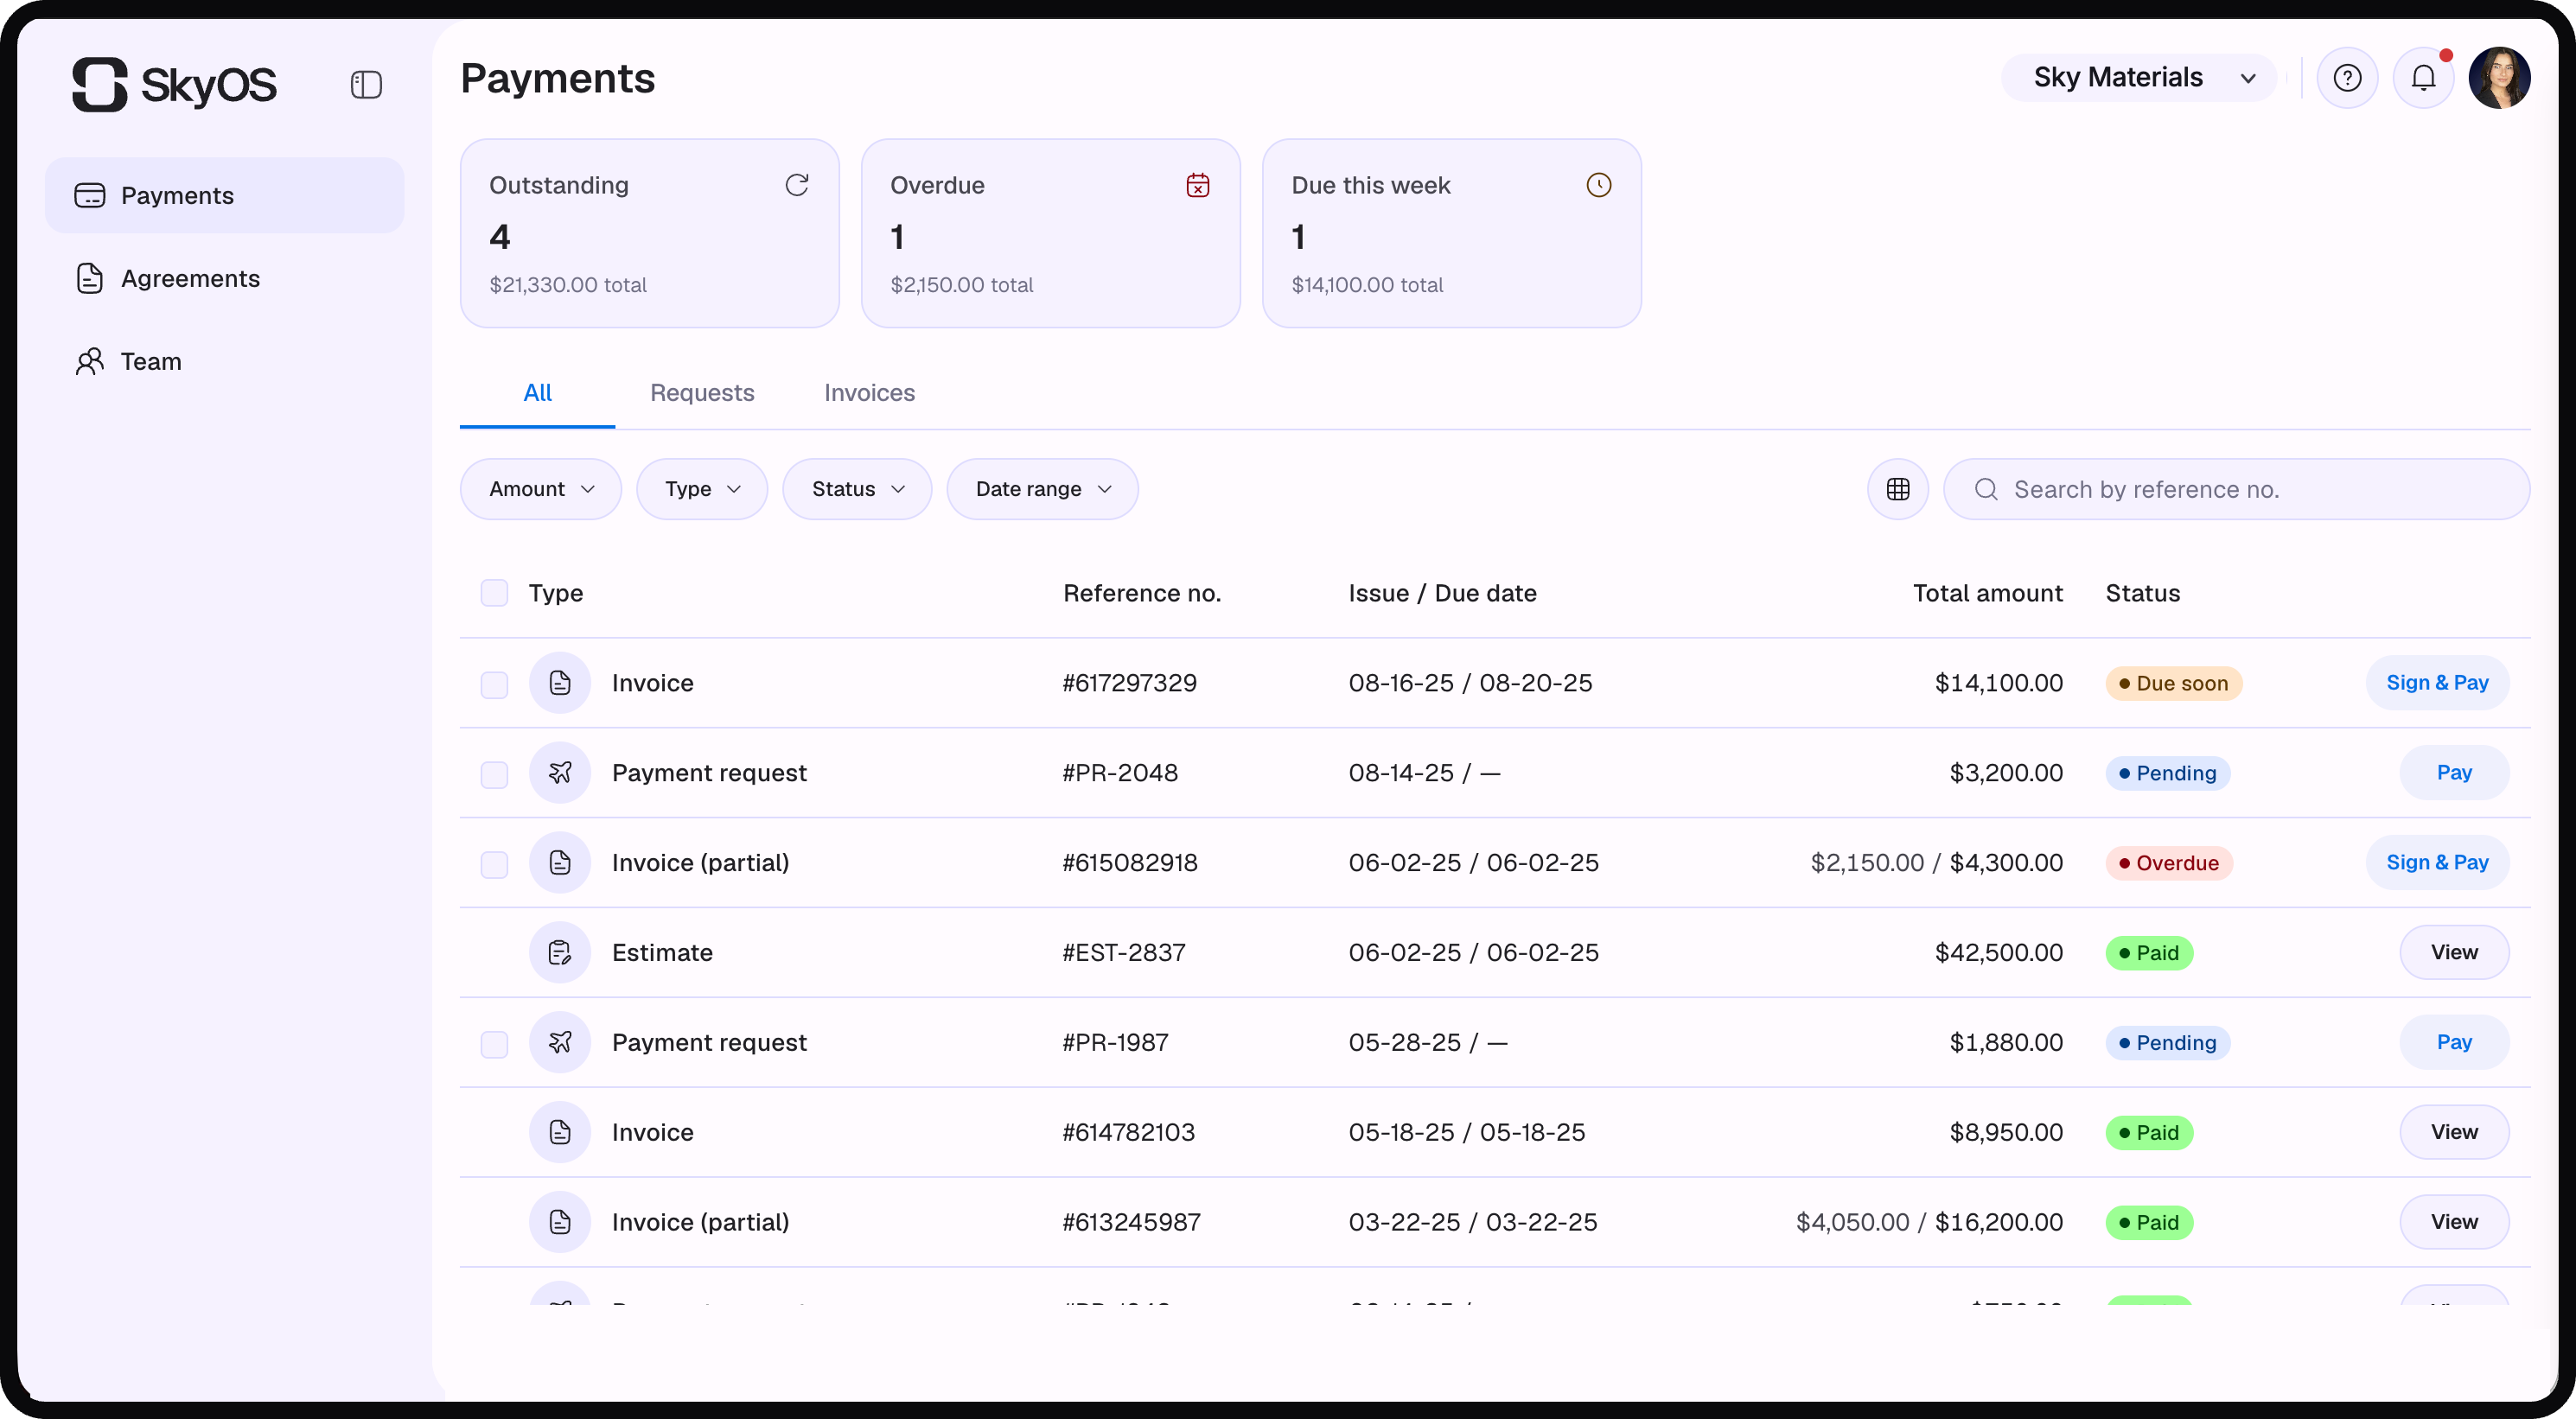Click Pay for request #PR-2048
Image resolution: width=2576 pixels, height=1419 pixels.
(x=2454, y=773)
